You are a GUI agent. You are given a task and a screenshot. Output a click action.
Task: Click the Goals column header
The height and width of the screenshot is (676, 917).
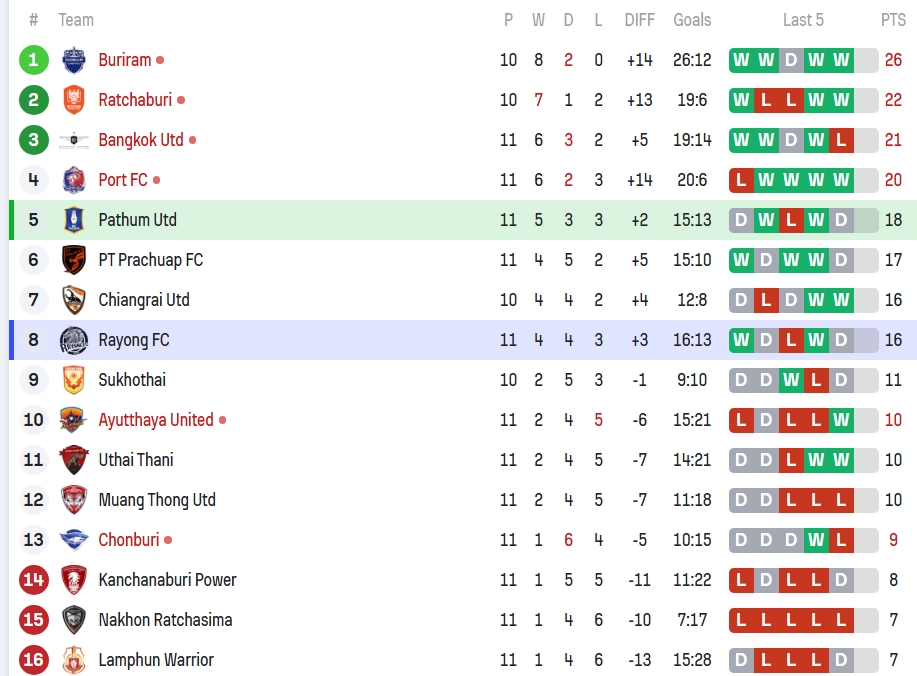click(692, 20)
